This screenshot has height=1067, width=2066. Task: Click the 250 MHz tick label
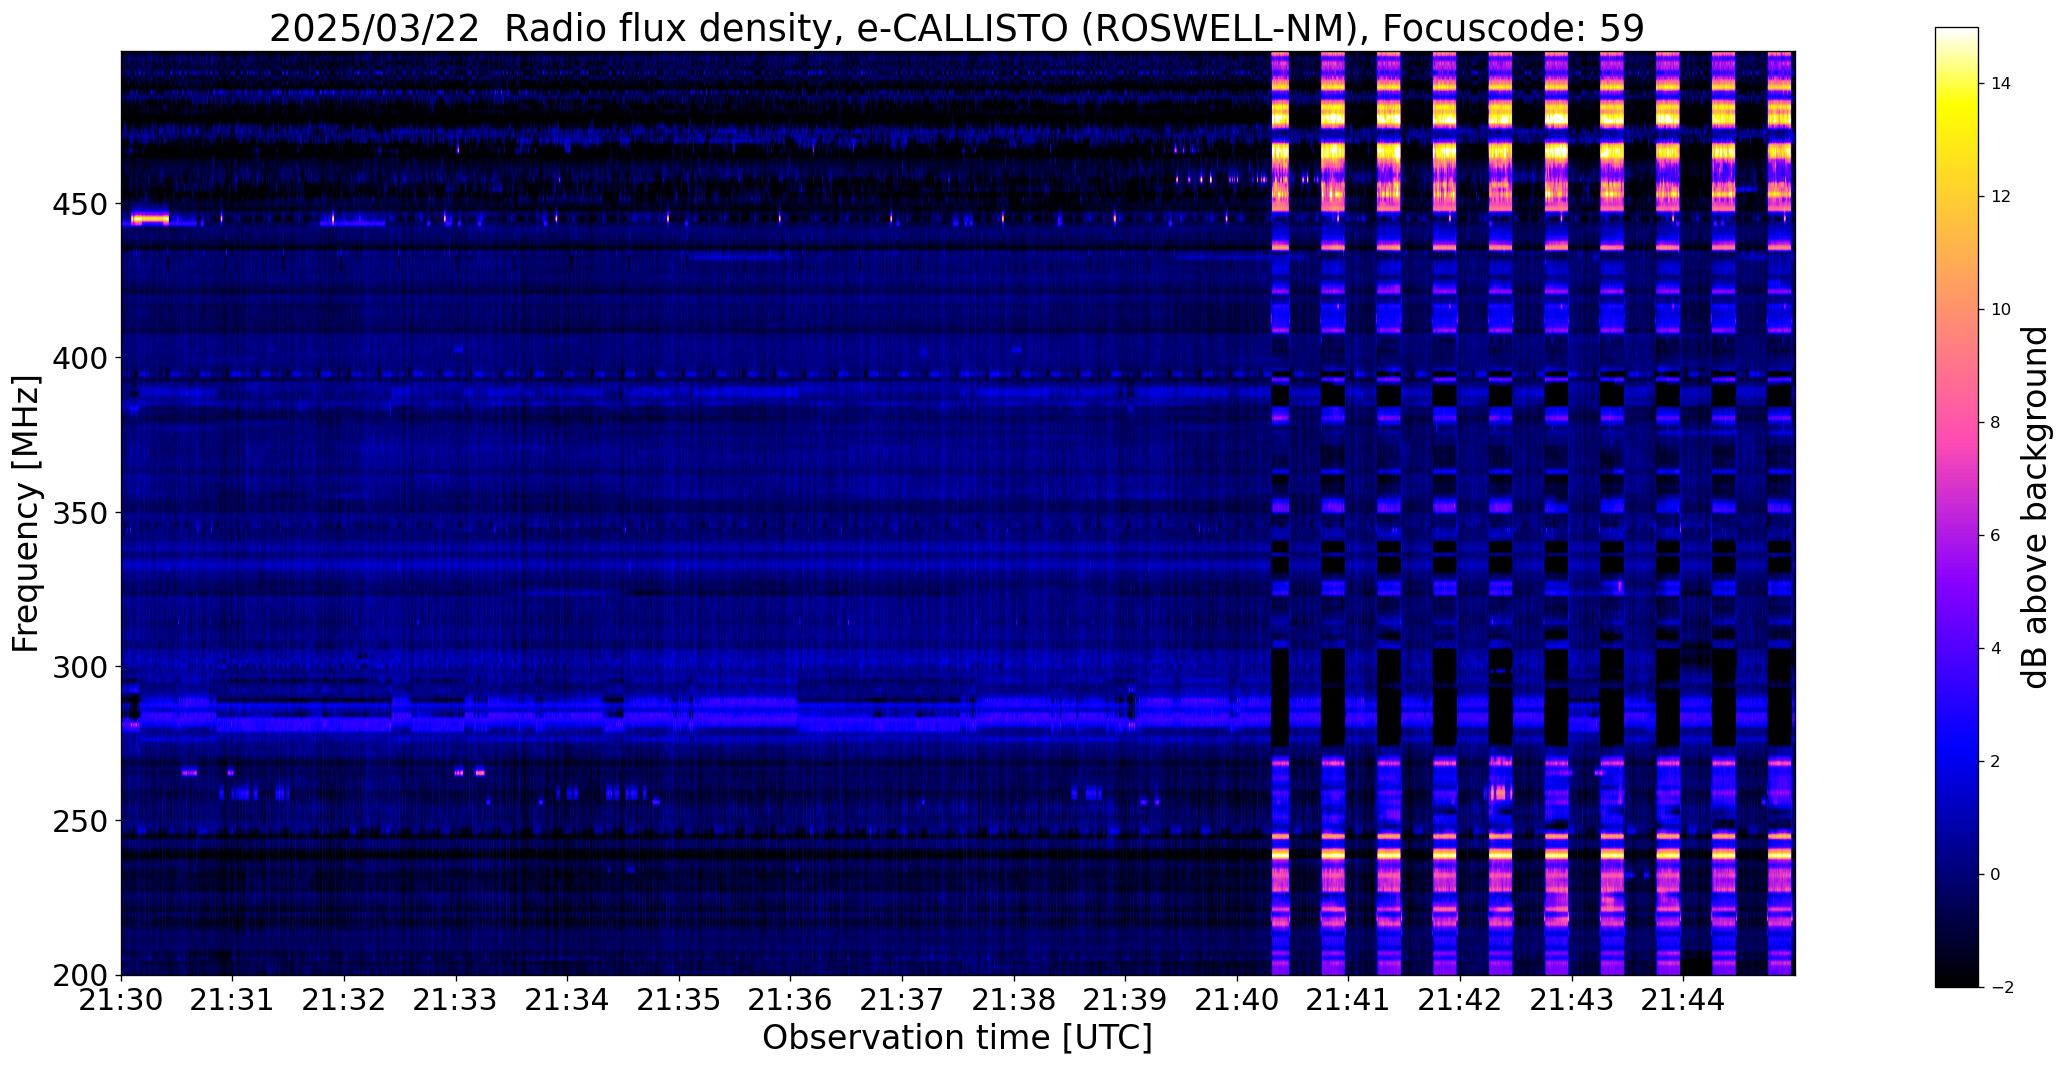78,821
